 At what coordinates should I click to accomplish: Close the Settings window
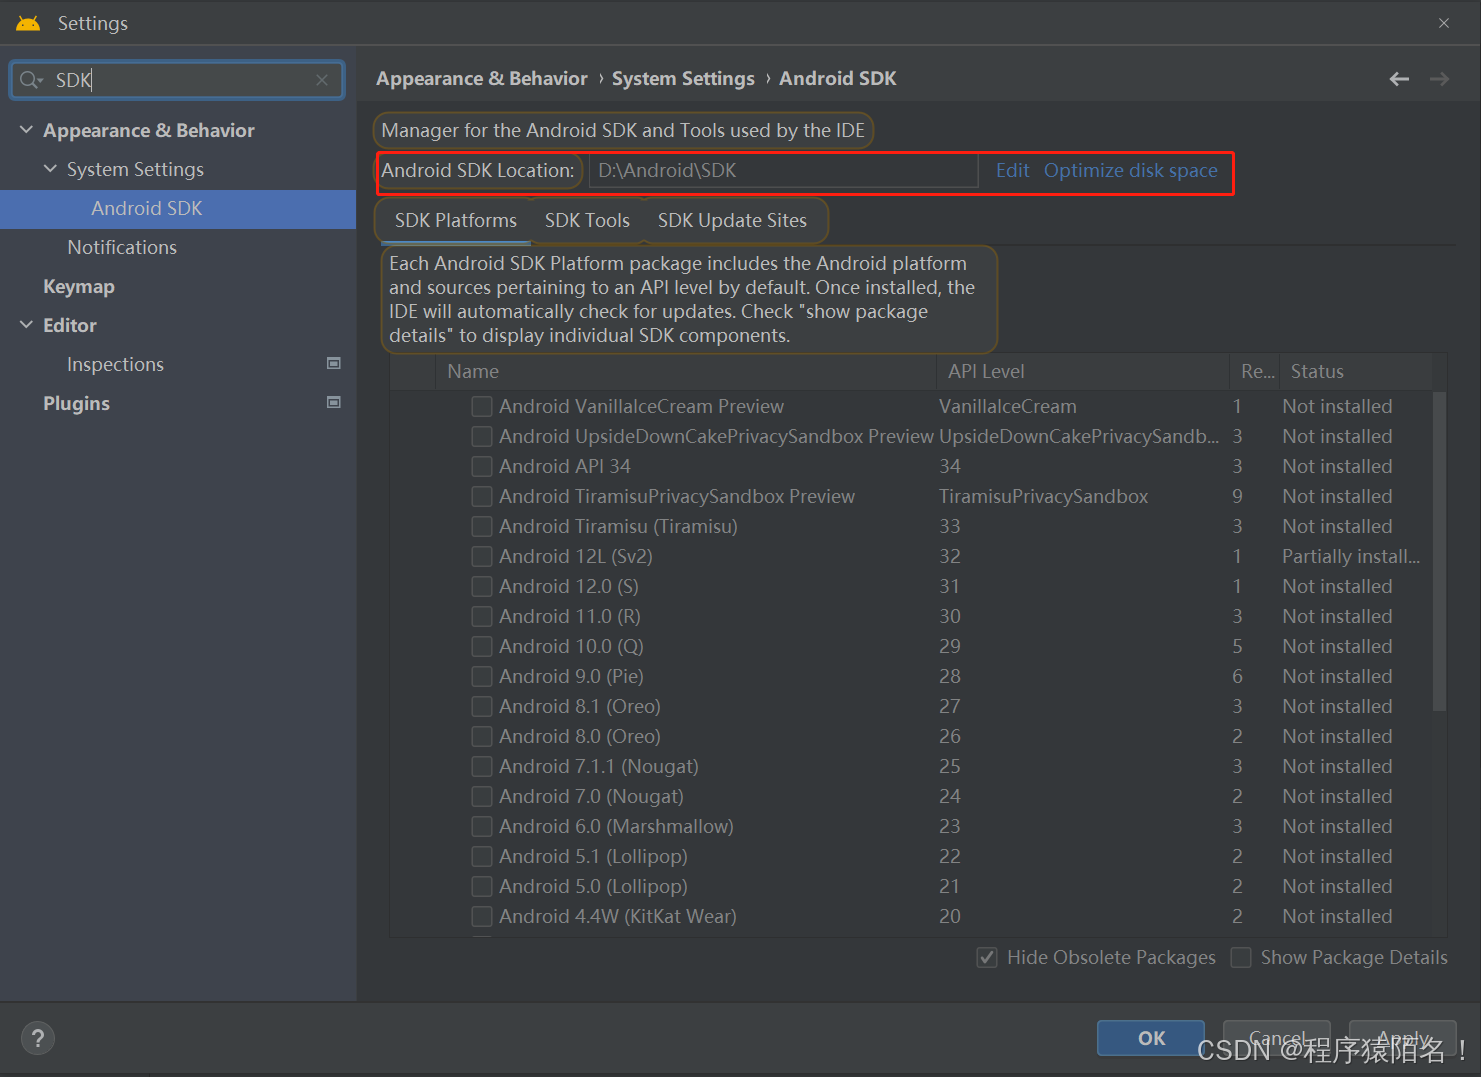point(1444,23)
